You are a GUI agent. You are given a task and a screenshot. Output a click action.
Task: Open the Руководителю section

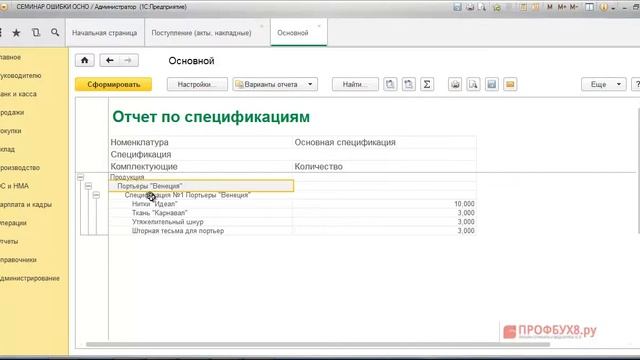pyautogui.click(x=20, y=76)
